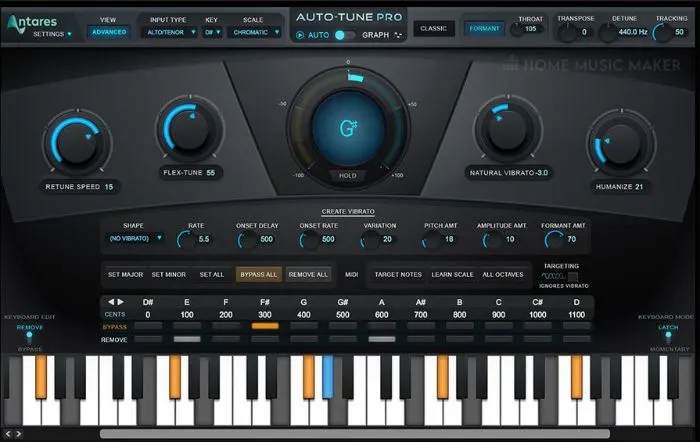The image size is (700, 442).
Task: Click the Formant Amt knob
Action: (x=554, y=240)
